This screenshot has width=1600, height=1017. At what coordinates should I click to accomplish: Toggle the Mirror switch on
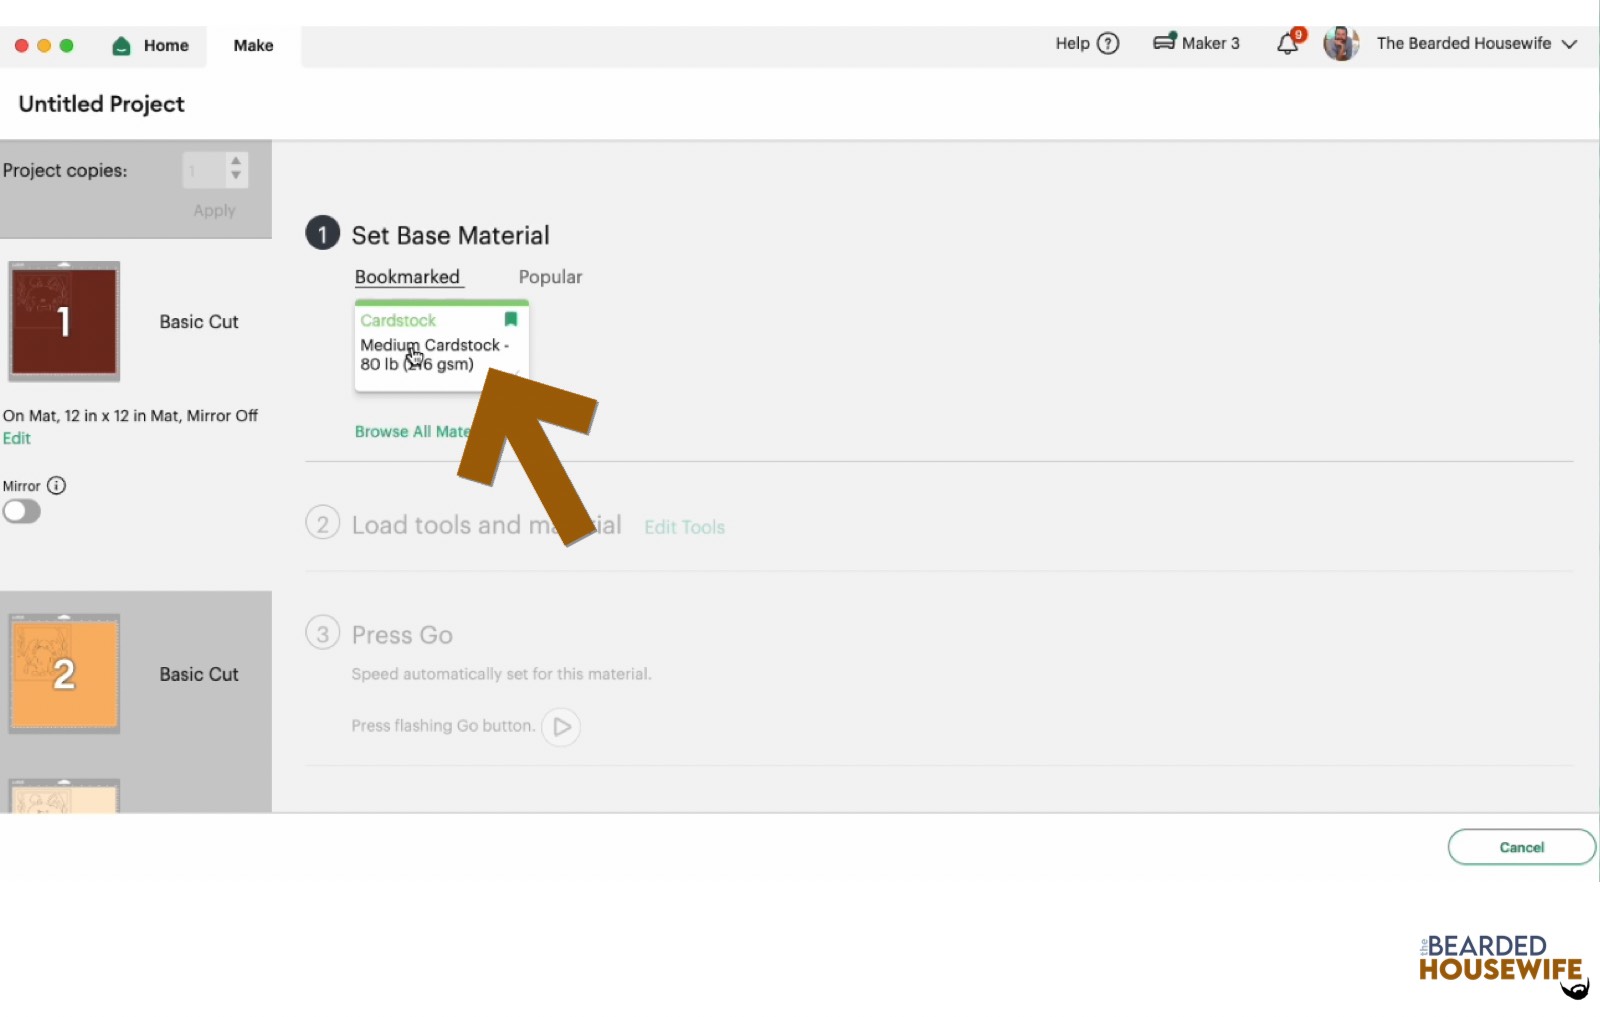tap(21, 511)
